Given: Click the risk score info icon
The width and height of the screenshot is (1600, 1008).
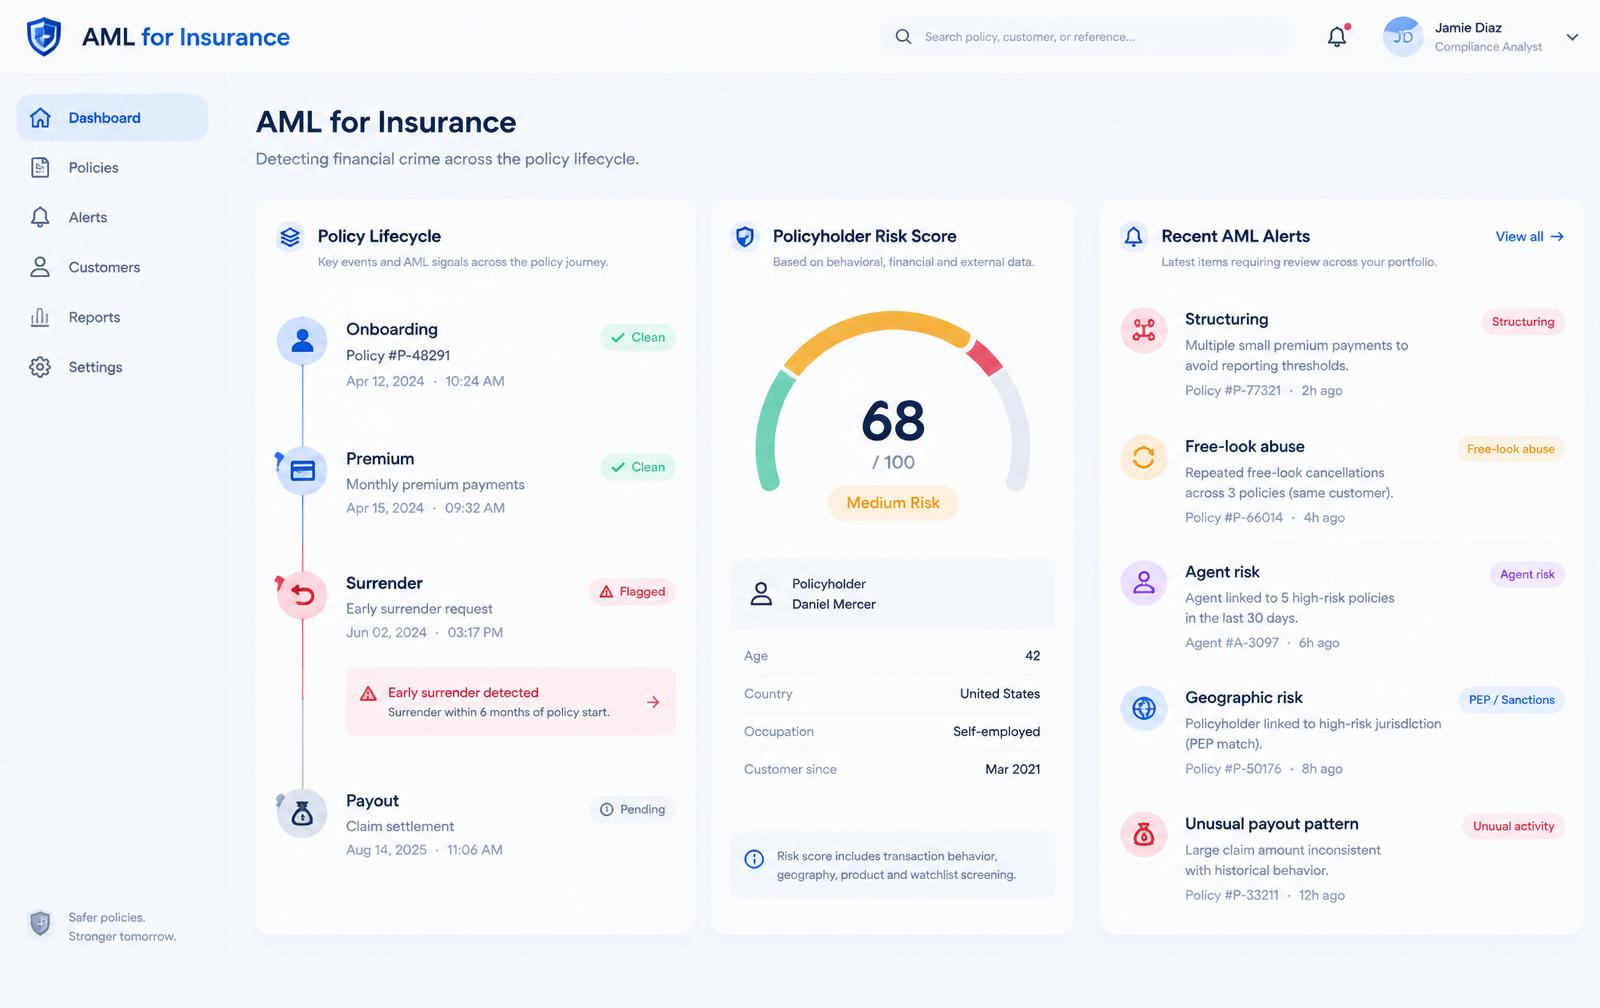Looking at the screenshot, I should click(754, 859).
